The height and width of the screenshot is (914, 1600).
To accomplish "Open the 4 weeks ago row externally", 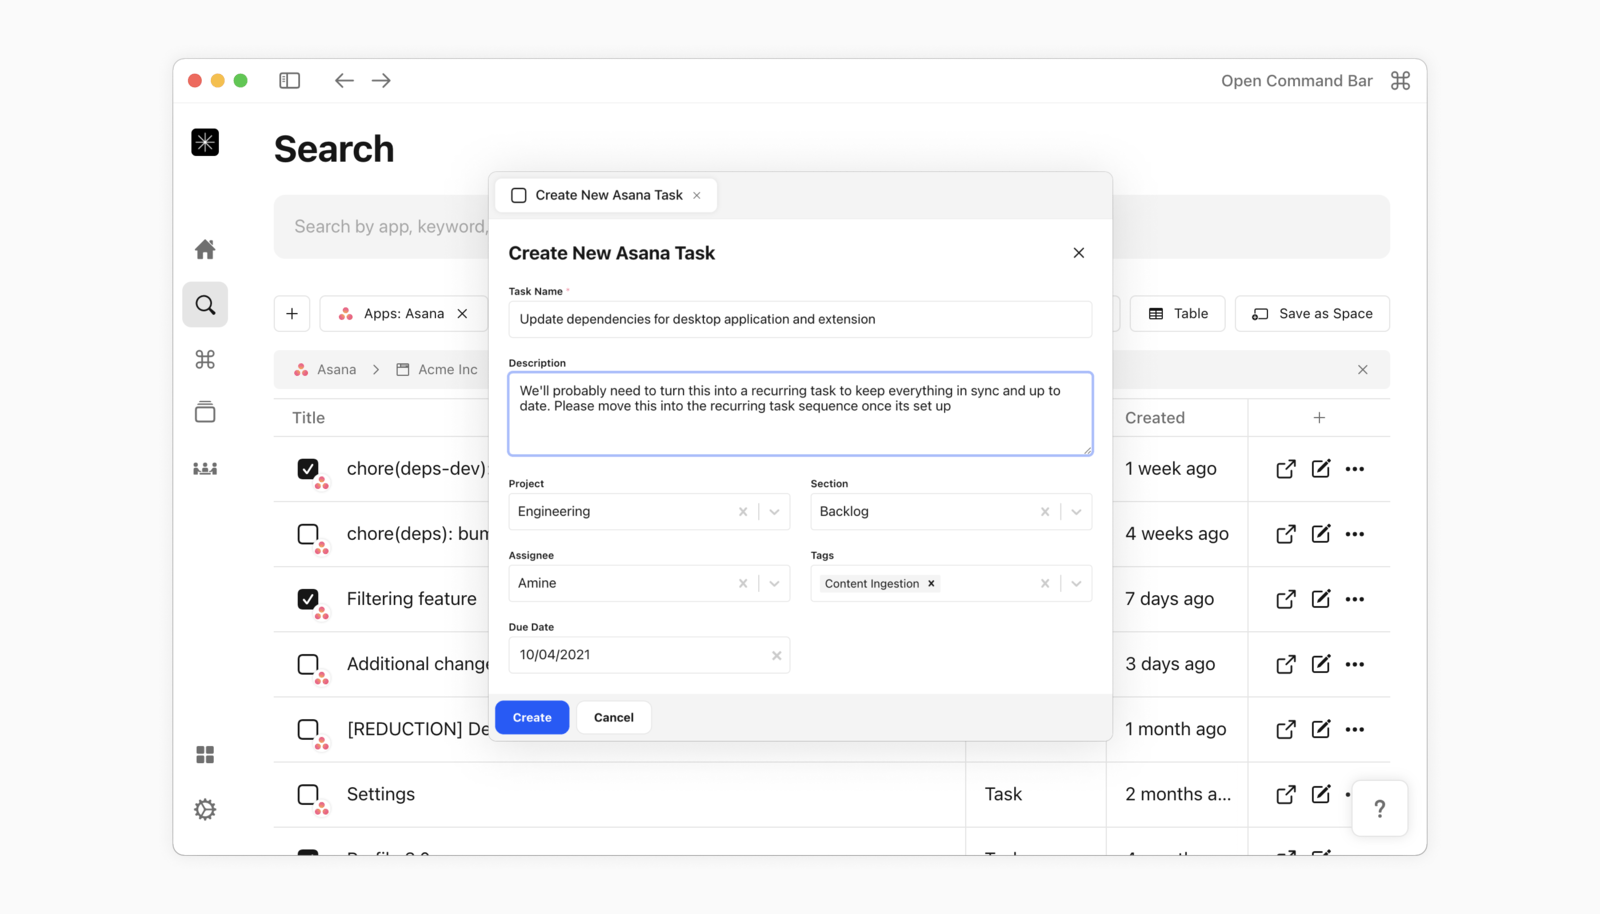I will [x=1286, y=534].
